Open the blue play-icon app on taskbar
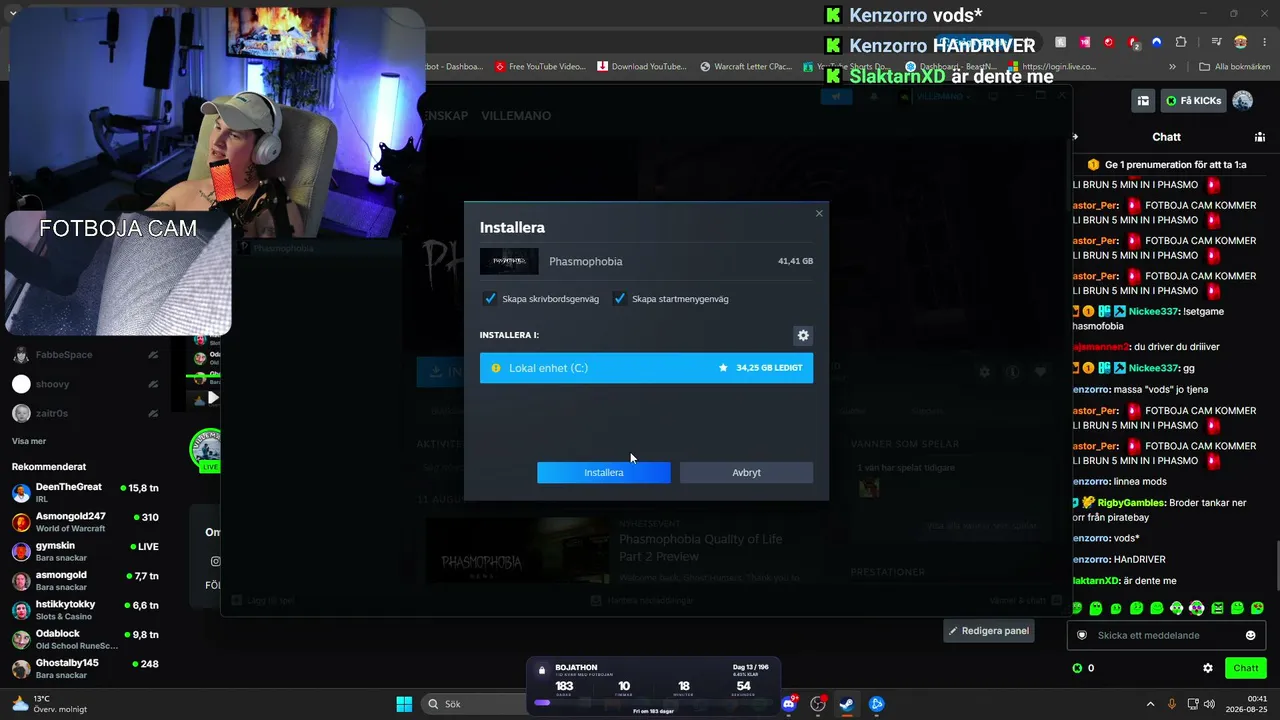 877,703
